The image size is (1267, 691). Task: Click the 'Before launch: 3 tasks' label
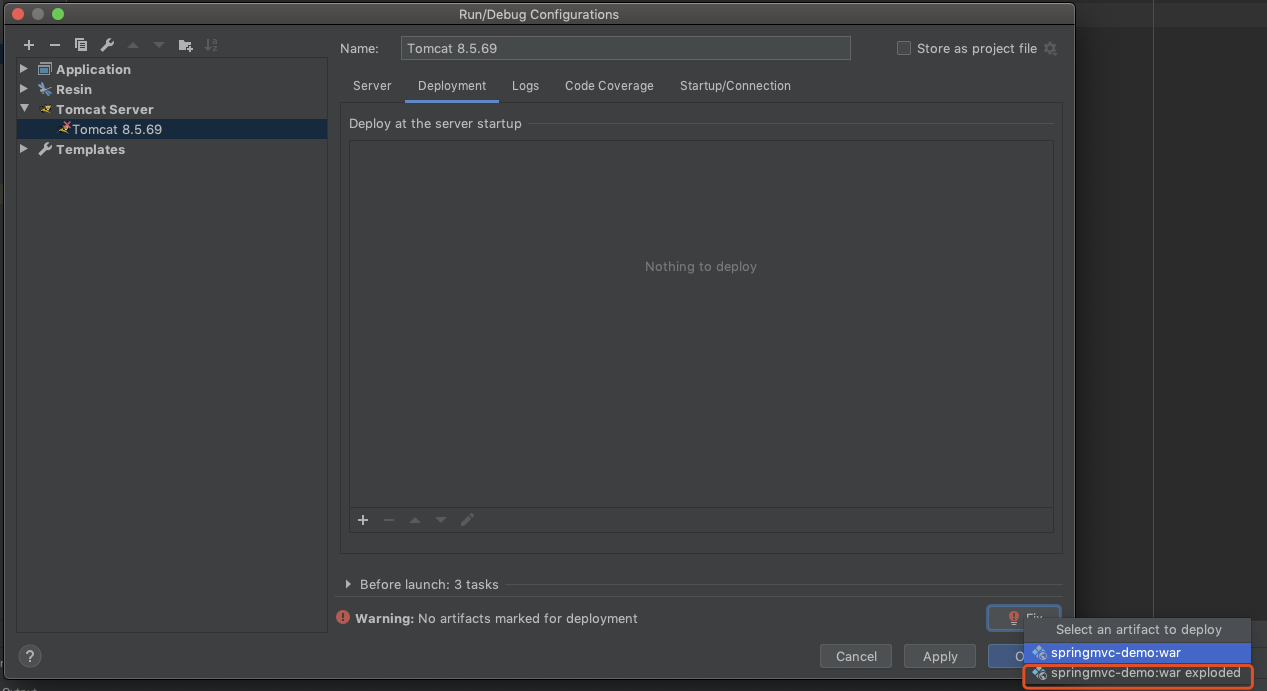(429, 584)
